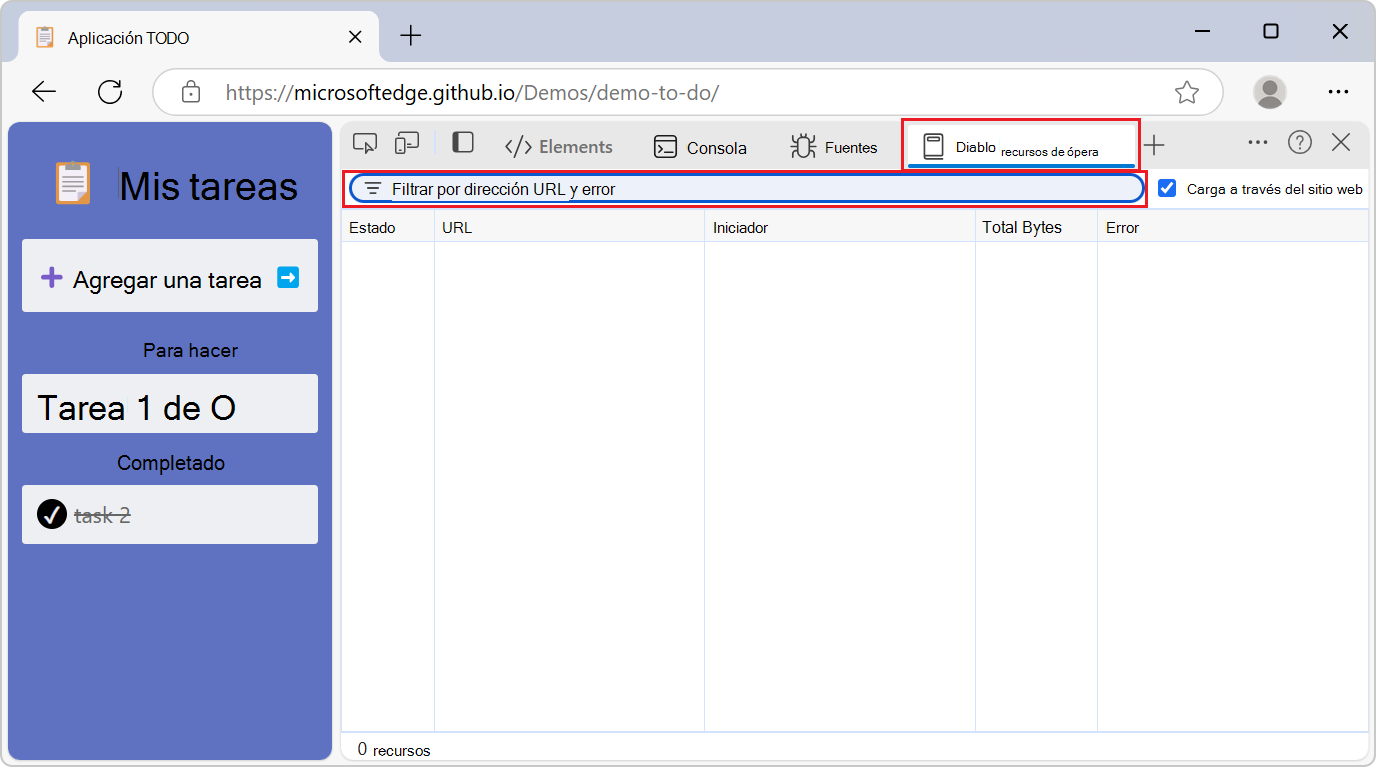1376x767 pixels.
Task: Reload the page with the refresh icon
Action: tap(110, 91)
